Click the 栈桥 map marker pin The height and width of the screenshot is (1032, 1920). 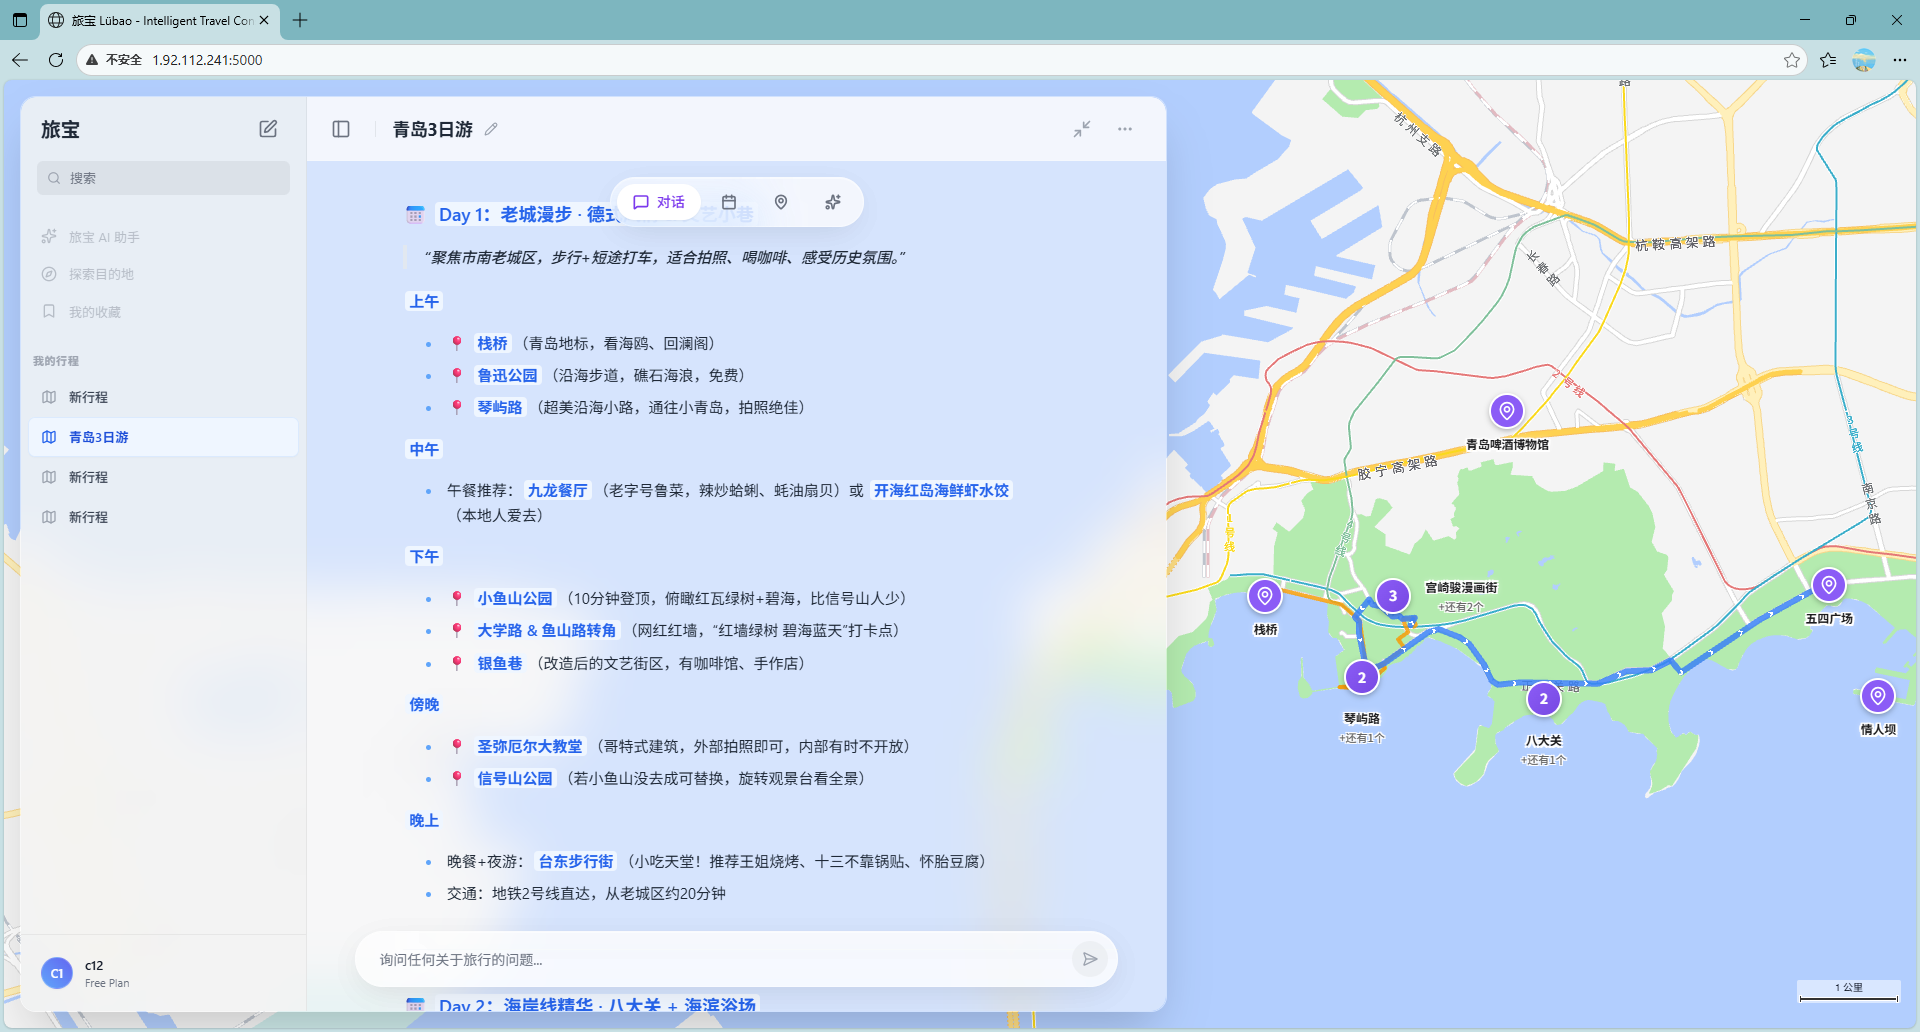(1265, 597)
